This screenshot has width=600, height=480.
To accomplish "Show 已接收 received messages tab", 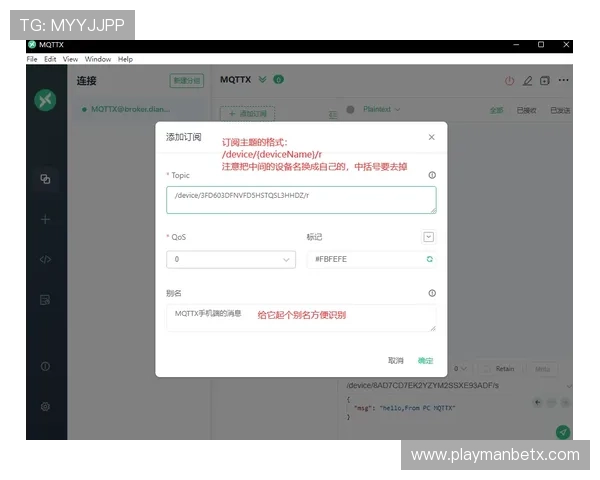I will [x=526, y=110].
